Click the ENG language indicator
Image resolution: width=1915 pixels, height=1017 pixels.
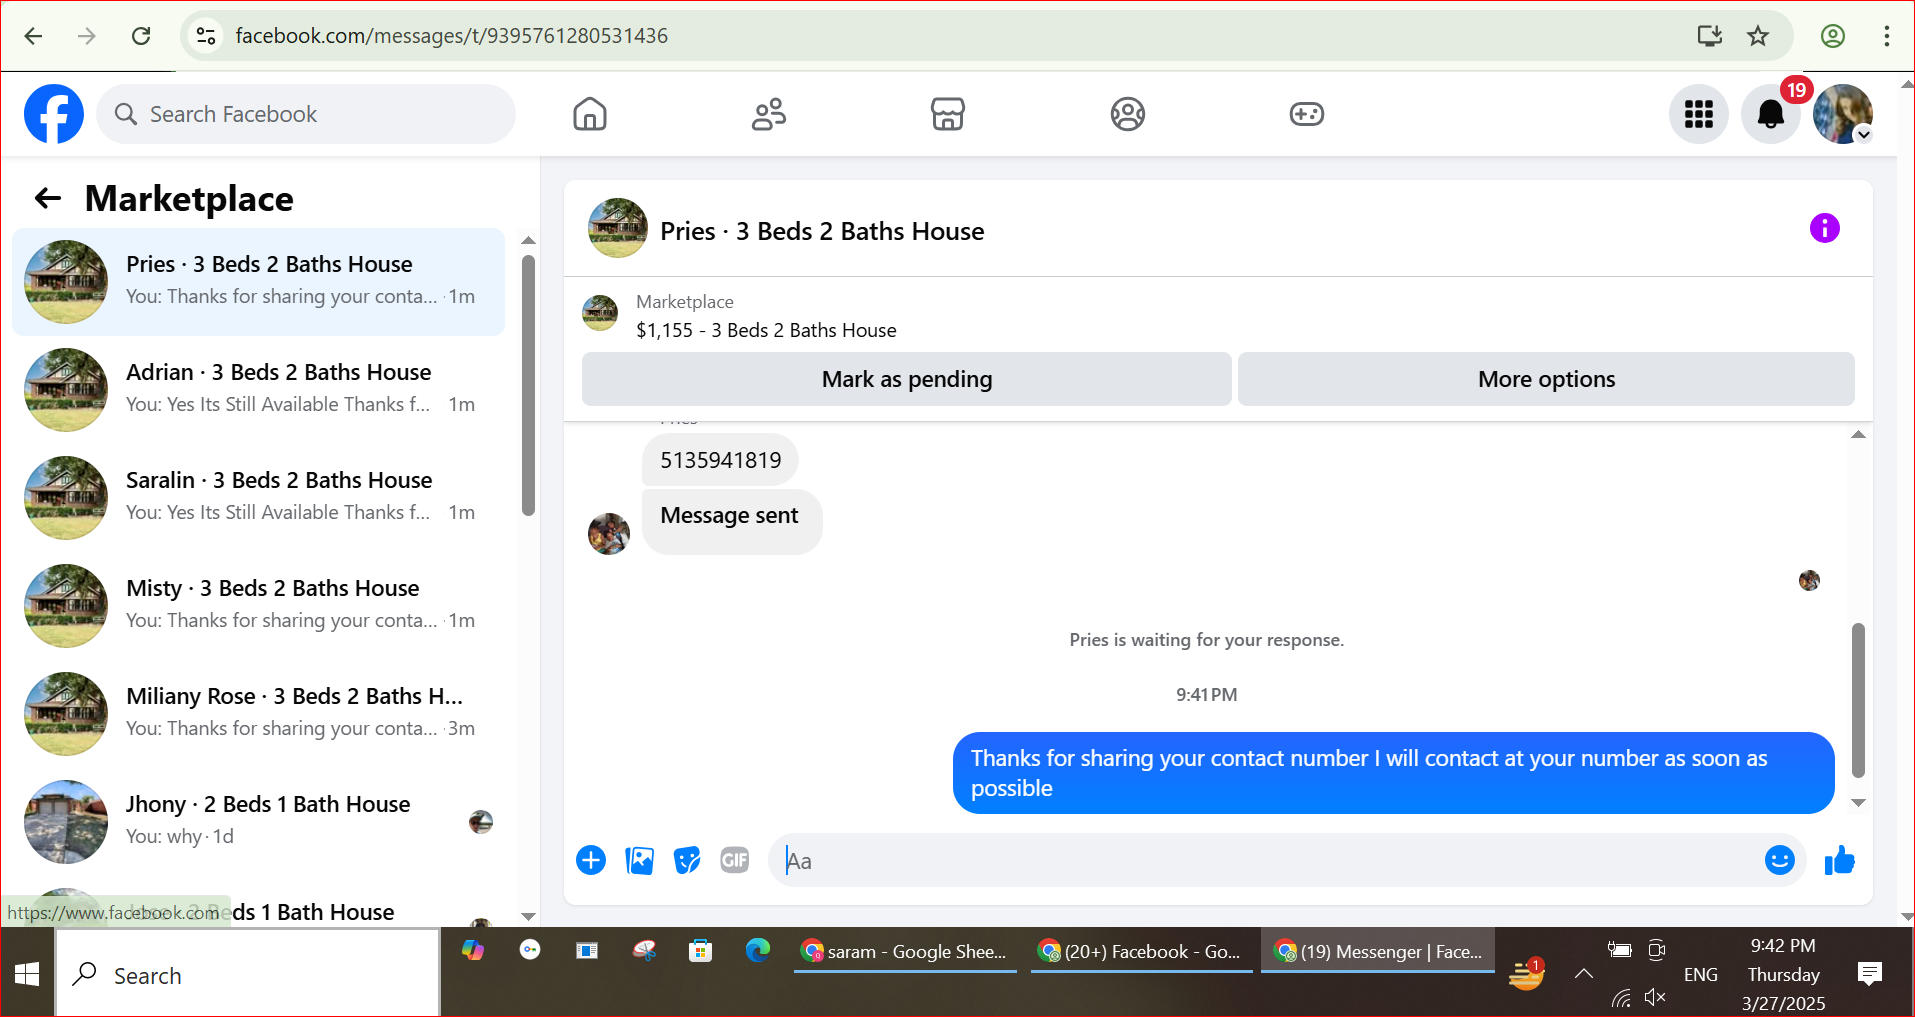(x=1701, y=974)
